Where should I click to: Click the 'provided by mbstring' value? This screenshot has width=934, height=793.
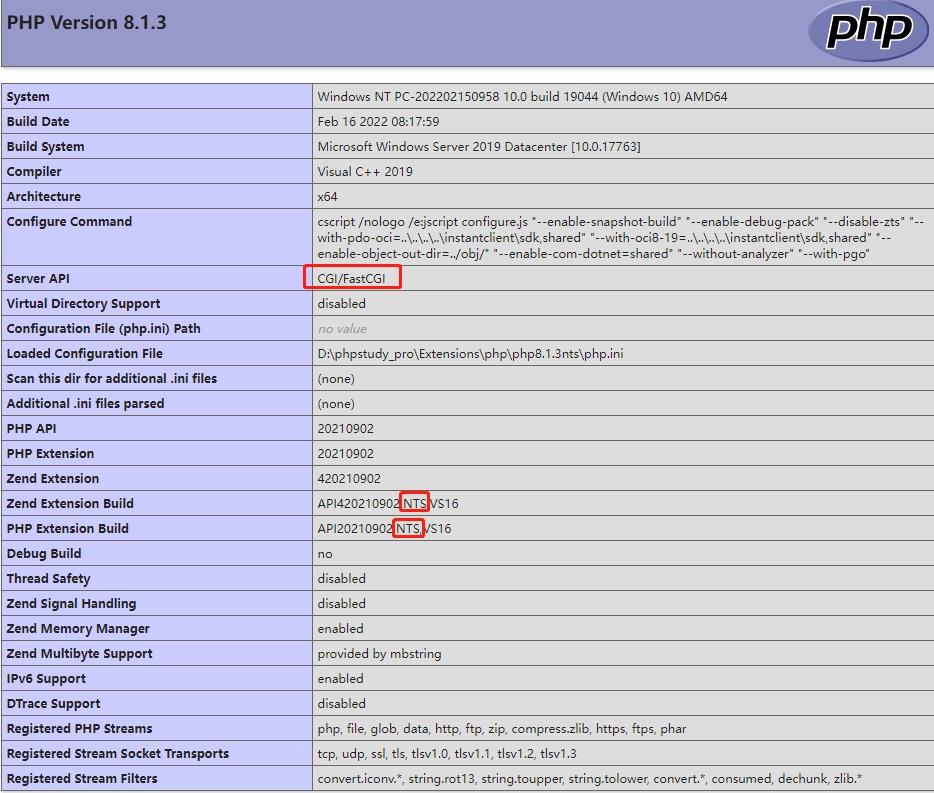point(379,653)
